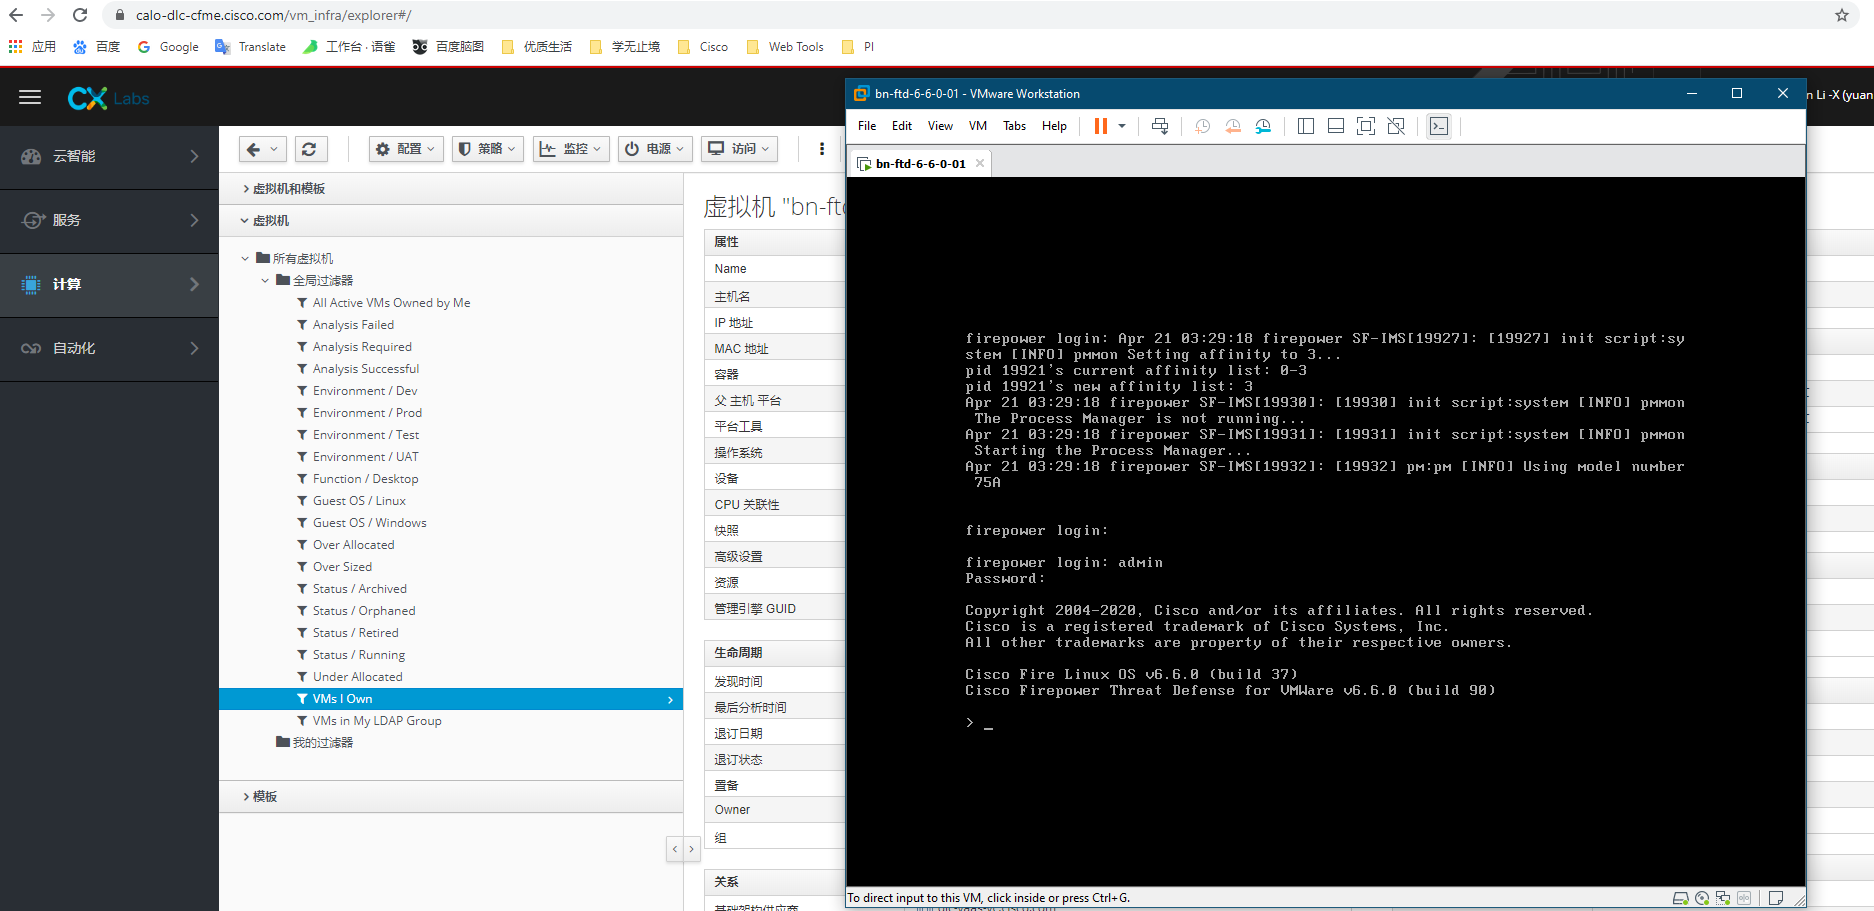This screenshot has height=911, width=1874.
Task: Open the 配置 dropdown
Action: click(x=406, y=149)
